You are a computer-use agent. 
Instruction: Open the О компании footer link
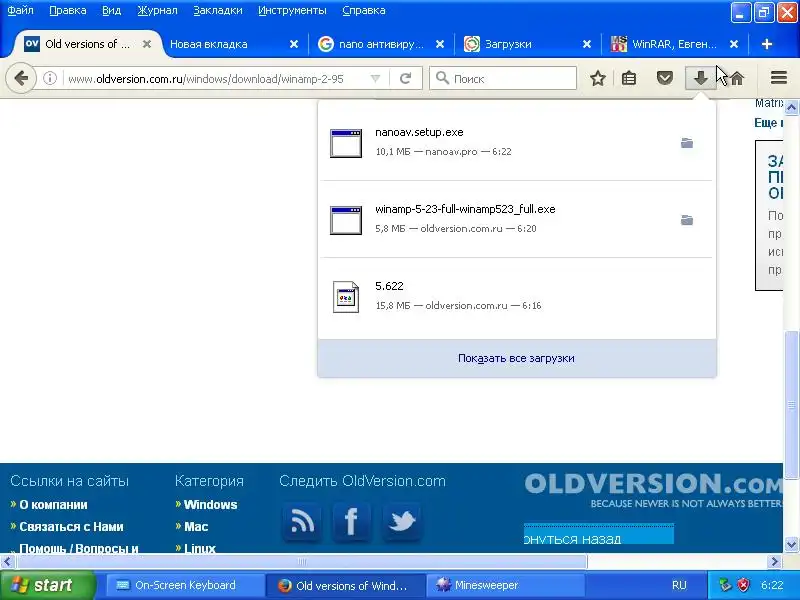[53, 505]
